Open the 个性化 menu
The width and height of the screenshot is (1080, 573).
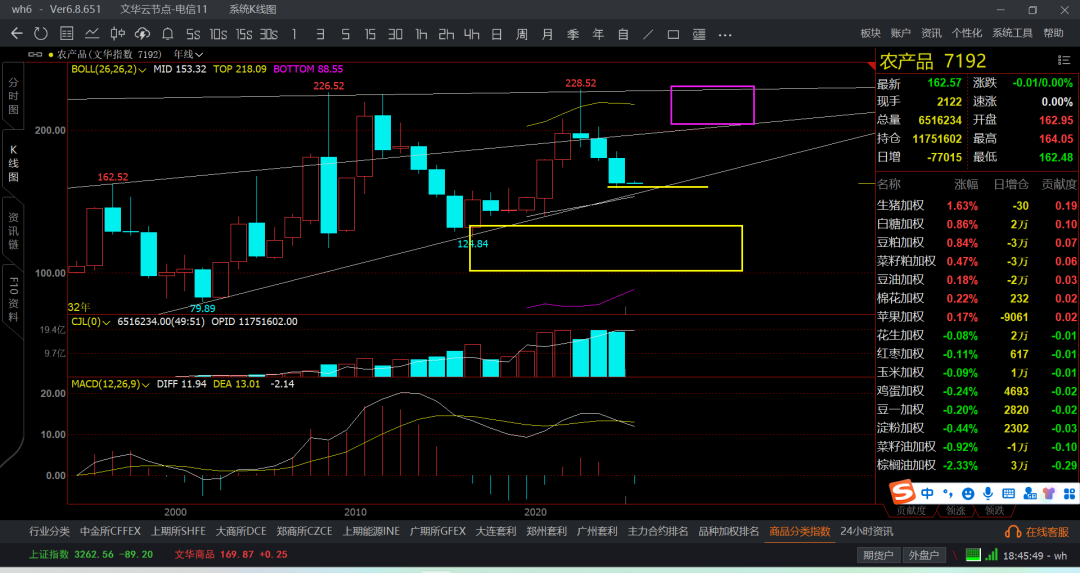click(966, 33)
